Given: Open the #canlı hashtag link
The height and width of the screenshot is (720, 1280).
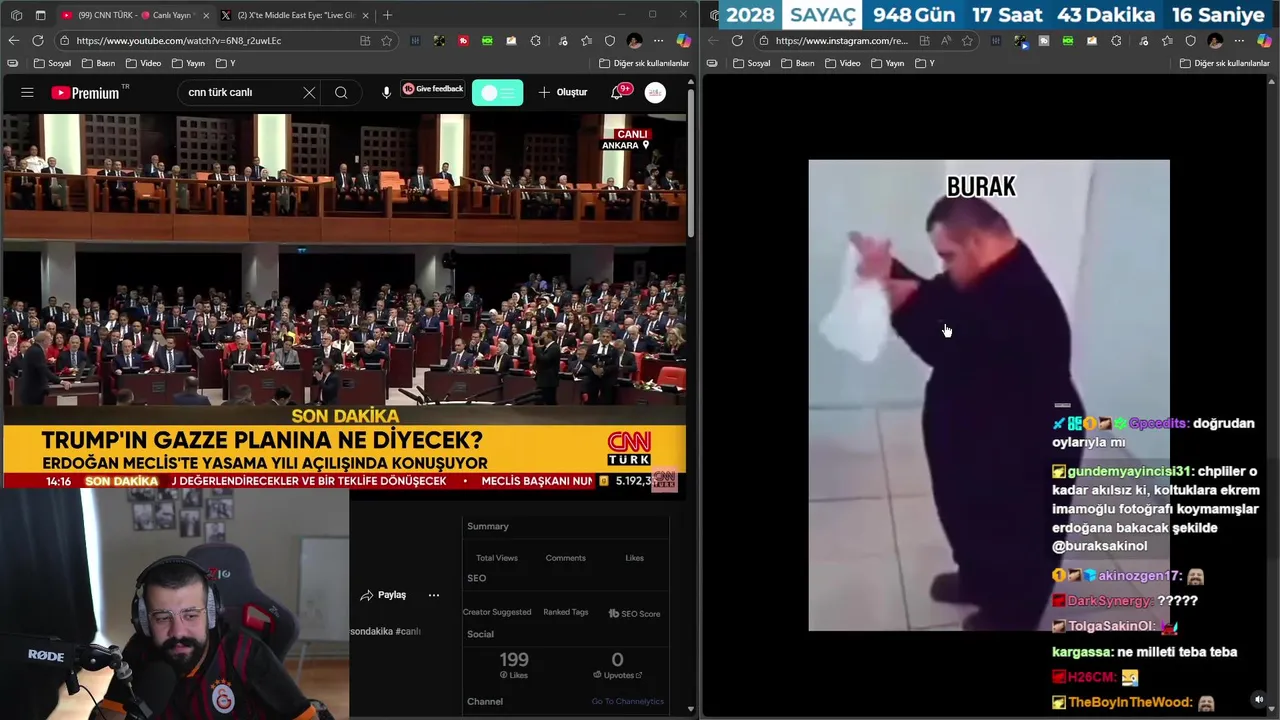Looking at the screenshot, I should click(408, 632).
